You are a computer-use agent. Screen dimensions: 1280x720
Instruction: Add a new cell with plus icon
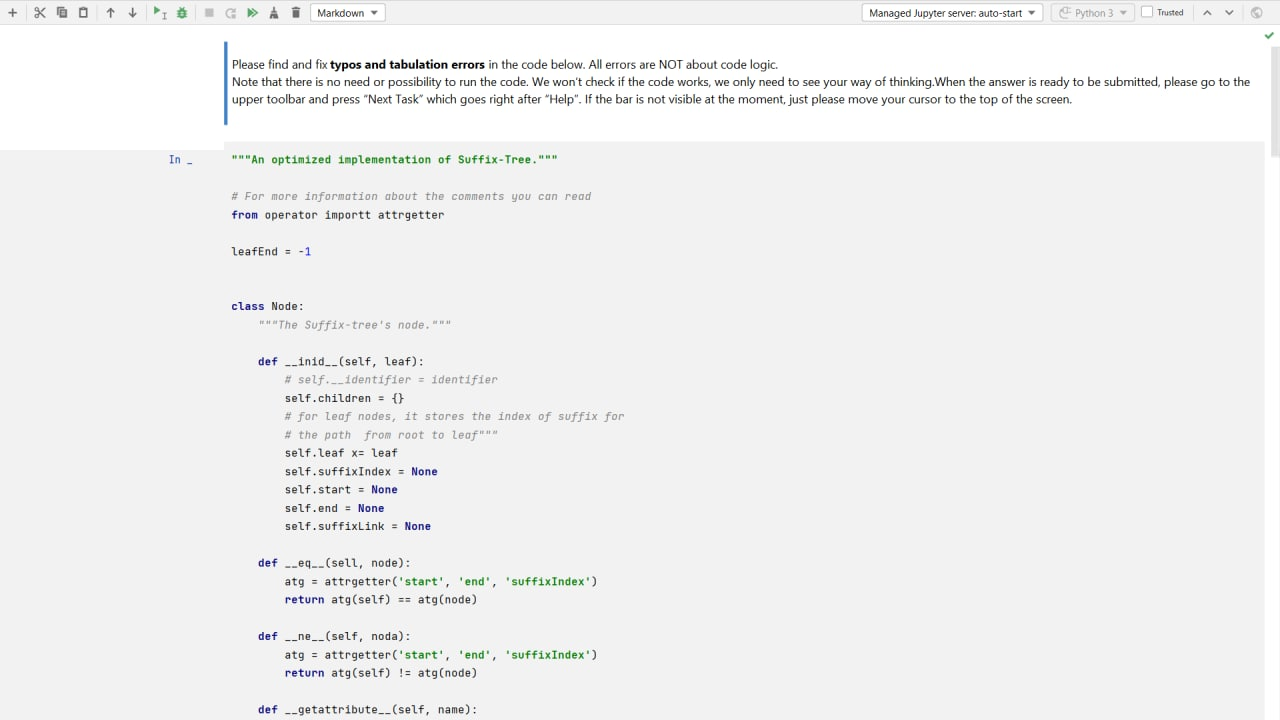point(13,13)
